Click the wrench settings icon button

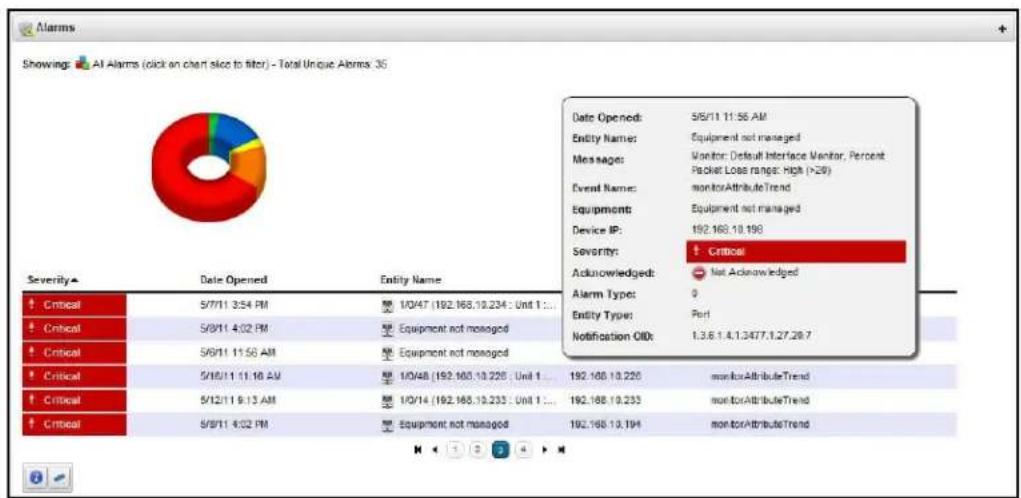(x=57, y=478)
